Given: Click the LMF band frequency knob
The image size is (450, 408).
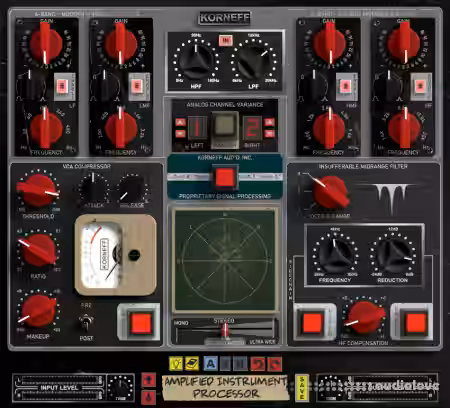Looking at the screenshot, I should coord(121,128).
